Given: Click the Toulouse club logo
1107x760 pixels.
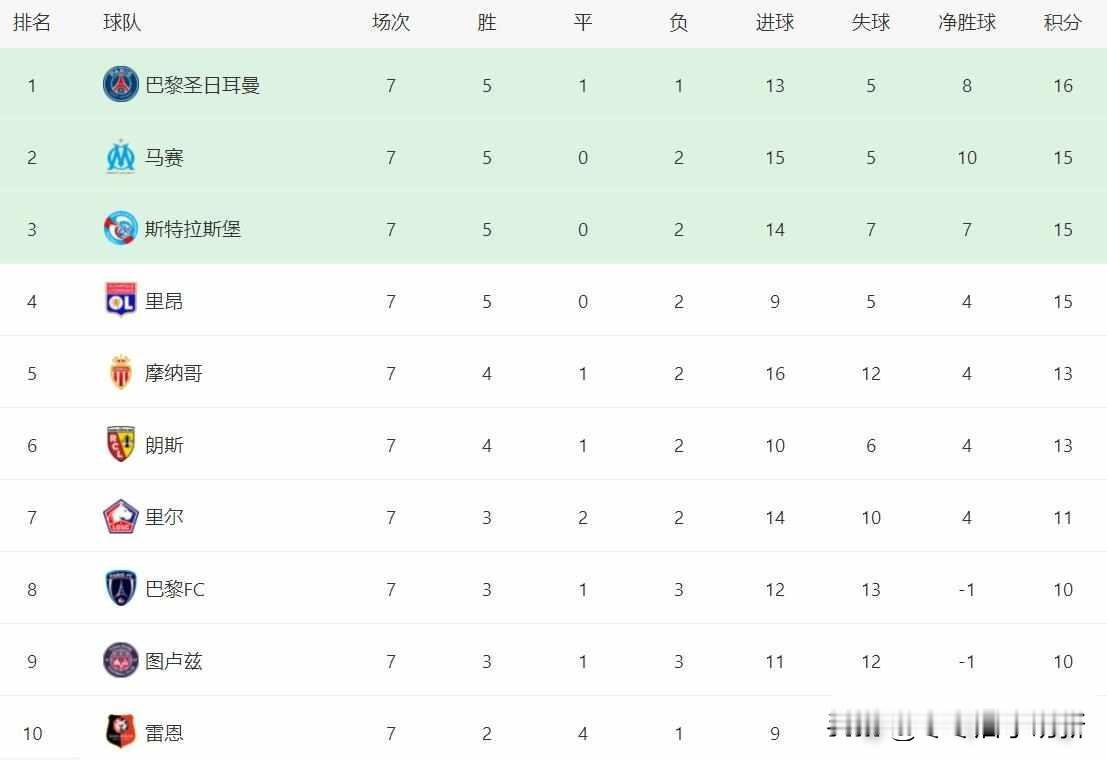Looking at the screenshot, I should coord(120,661).
